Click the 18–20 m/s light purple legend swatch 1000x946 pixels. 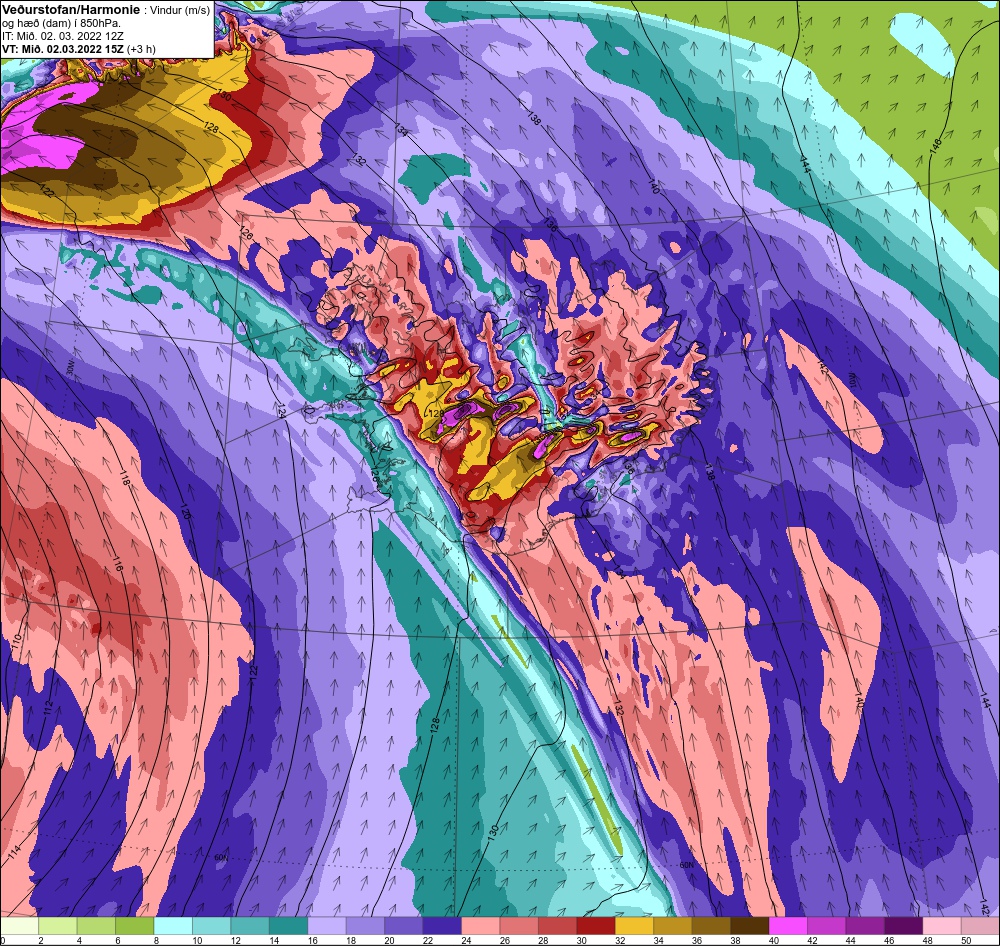(x=365, y=926)
